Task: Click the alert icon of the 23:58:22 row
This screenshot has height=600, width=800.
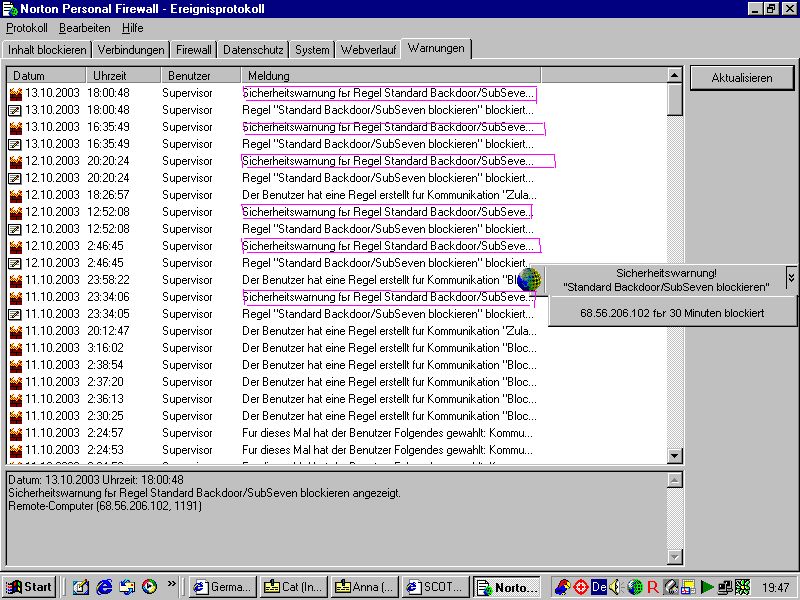Action: 16,280
